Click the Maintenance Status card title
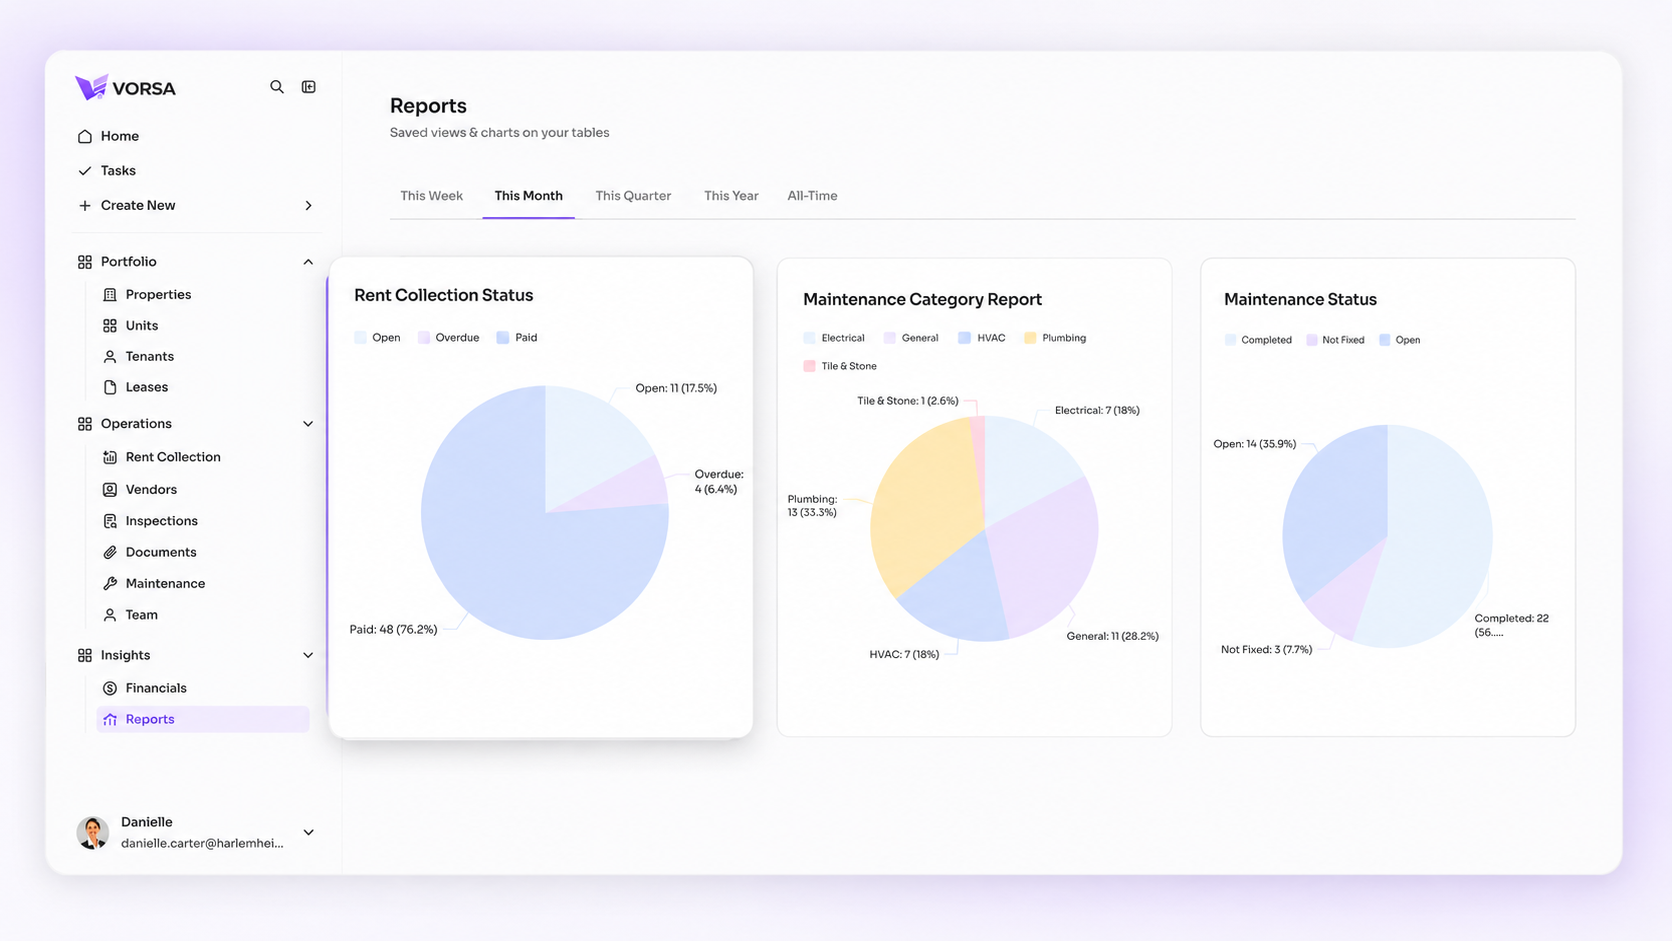 [x=1300, y=300]
